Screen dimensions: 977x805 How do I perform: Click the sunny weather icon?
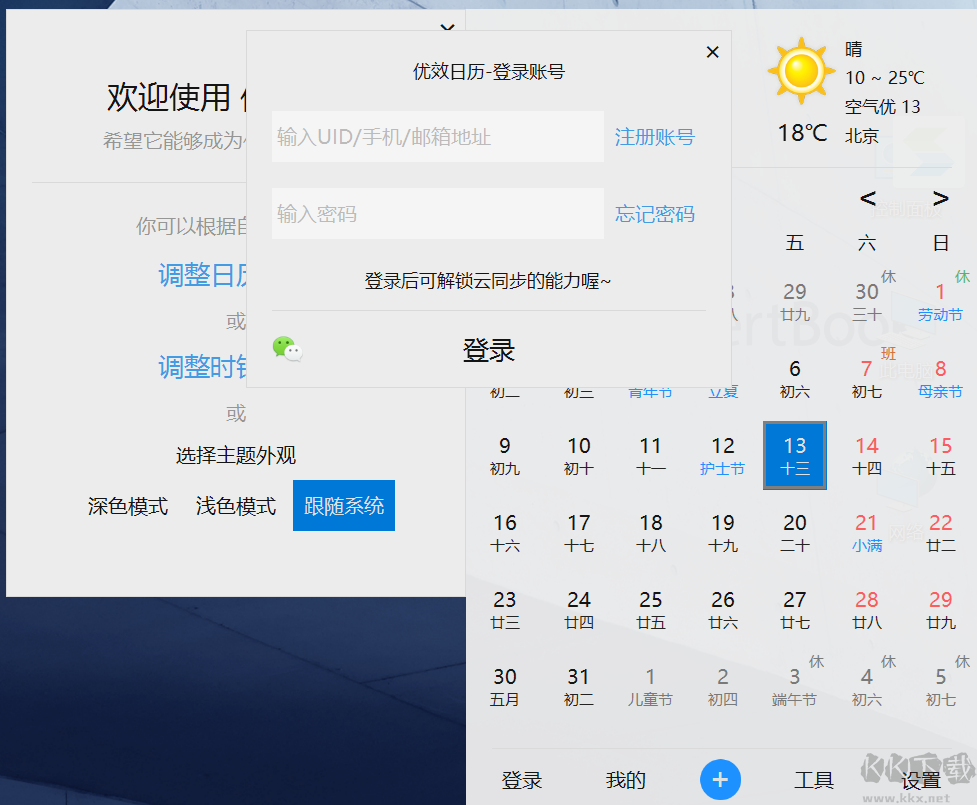799,69
